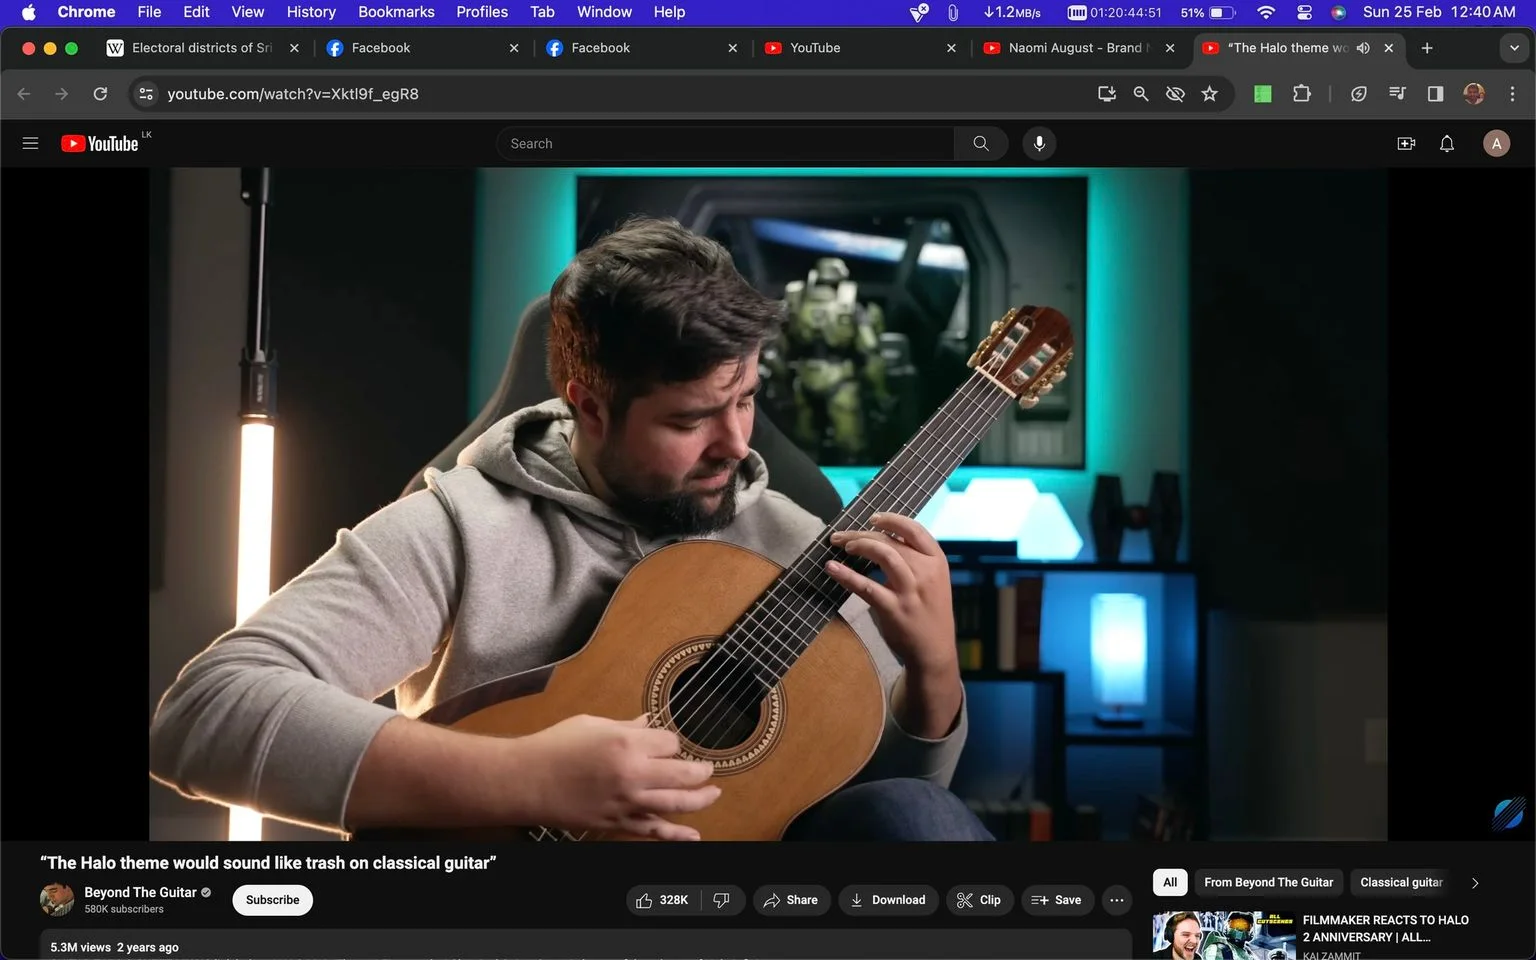The image size is (1536, 960).
Task: Click into the YouTube search field
Action: [x=725, y=143]
